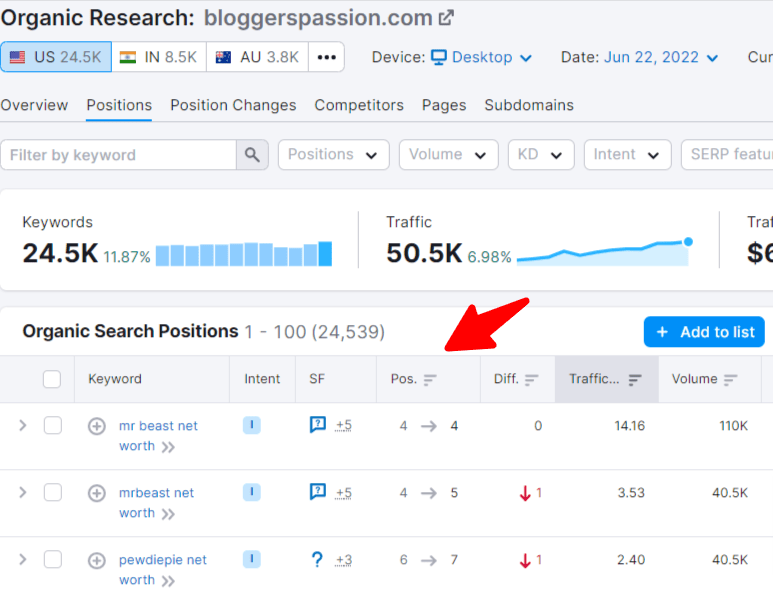Tick the checkbox for pewdiepie net worth
Image resolution: width=773 pixels, height=594 pixels.
(53, 559)
